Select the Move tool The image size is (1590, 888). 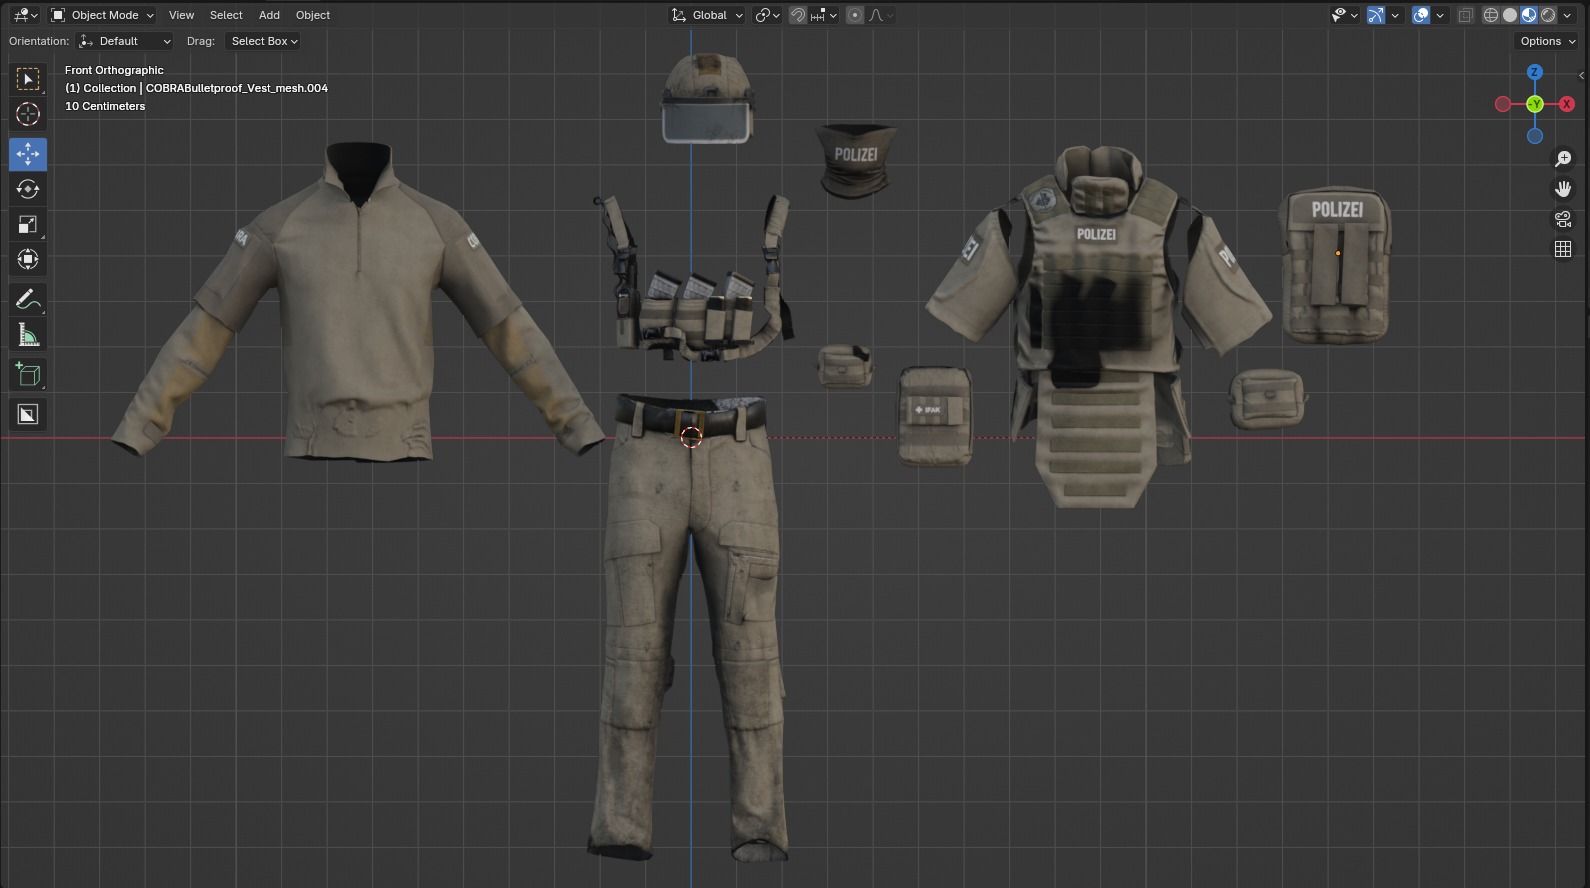[28, 154]
